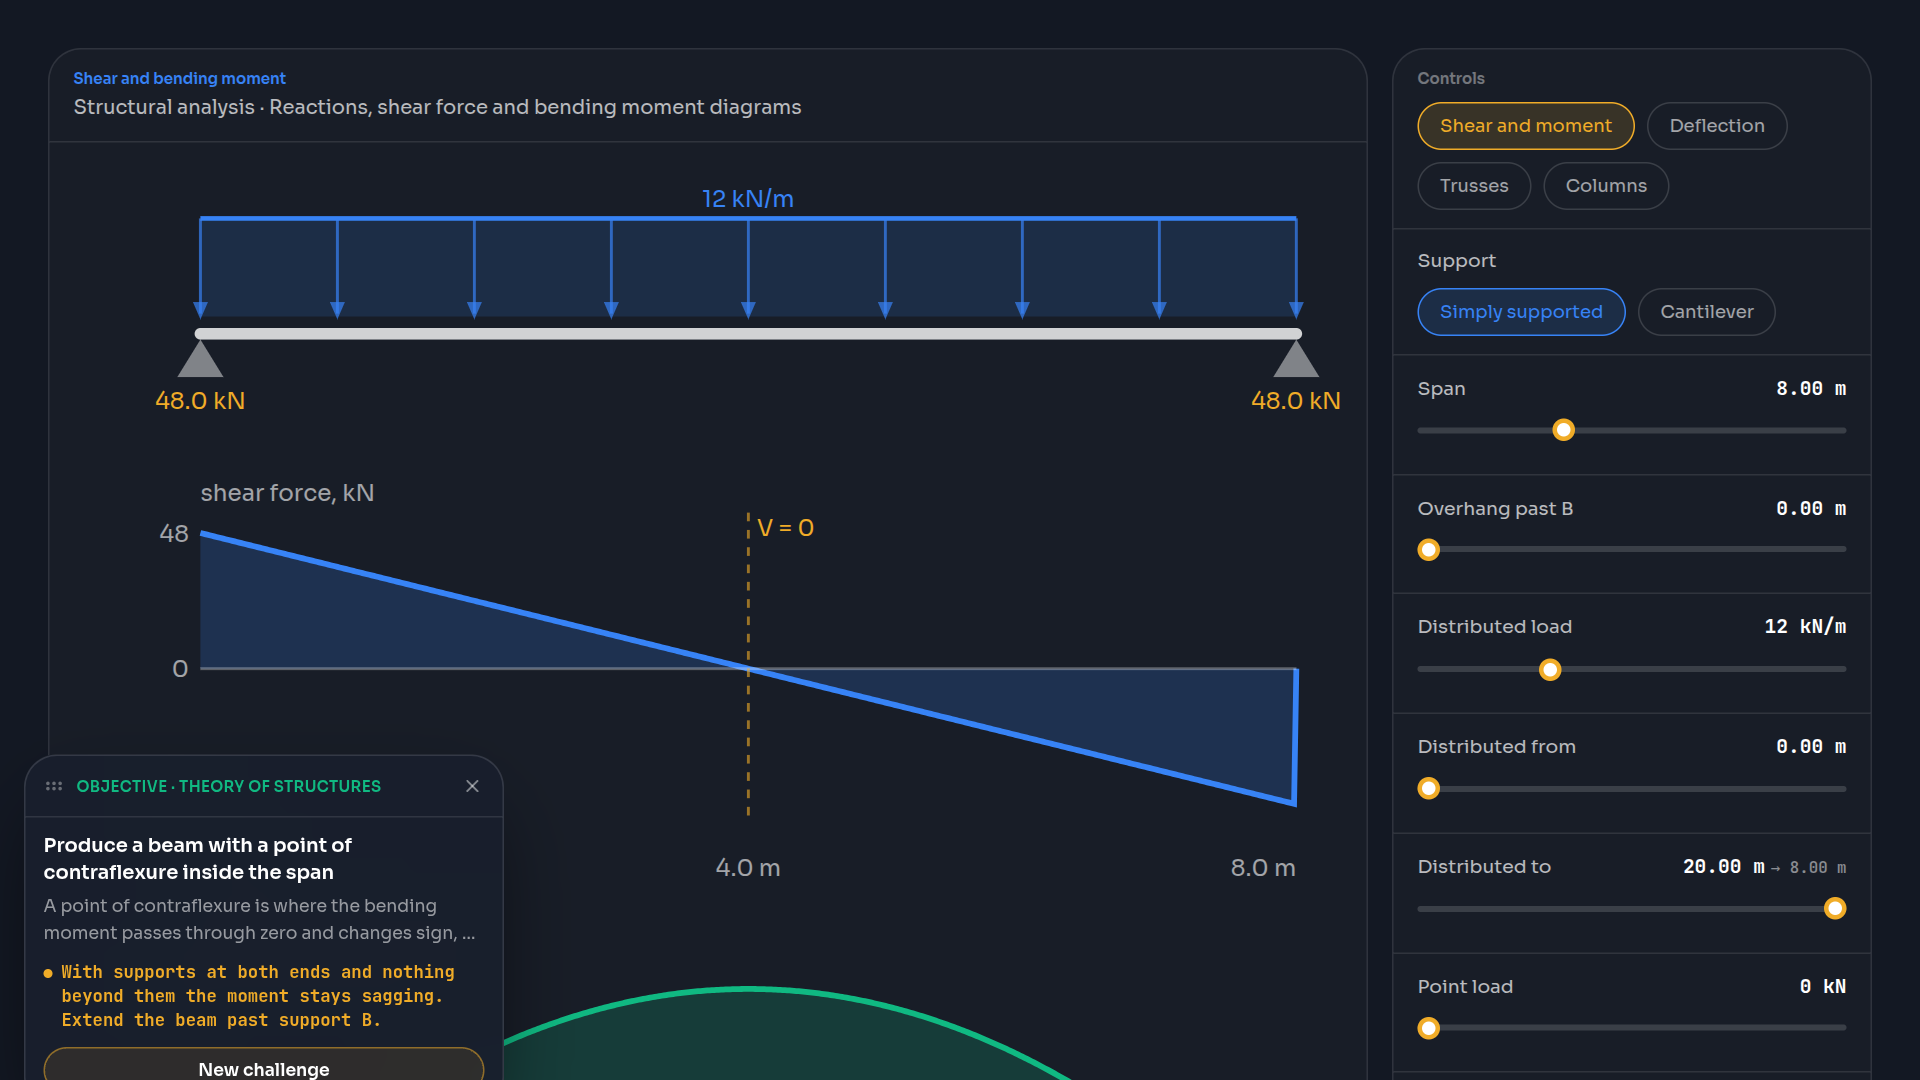The width and height of the screenshot is (1920, 1080).
Task: Click the Shear and bending moment heading
Action: pos(179,78)
